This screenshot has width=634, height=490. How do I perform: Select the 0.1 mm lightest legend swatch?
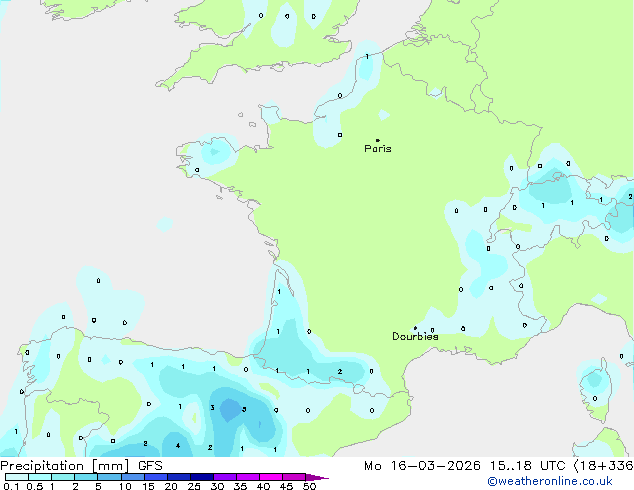(17, 477)
